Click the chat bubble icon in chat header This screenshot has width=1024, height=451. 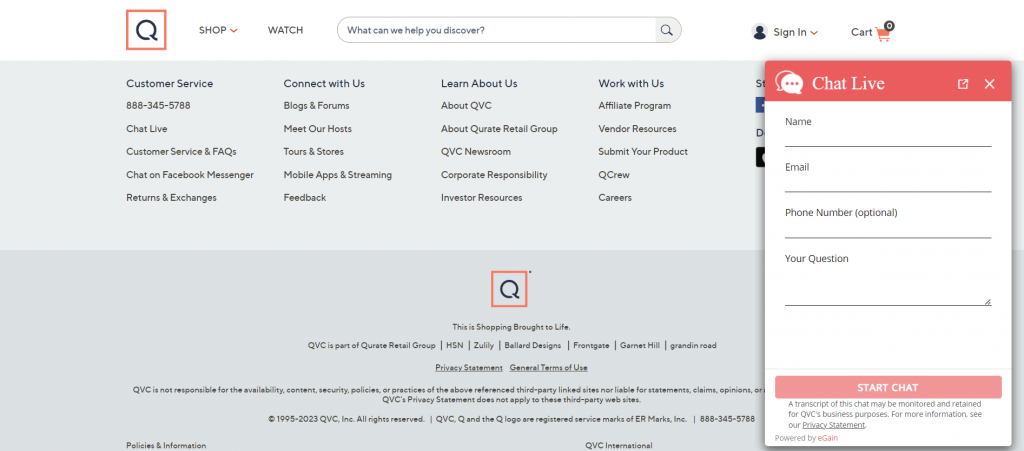coord(789,83)
